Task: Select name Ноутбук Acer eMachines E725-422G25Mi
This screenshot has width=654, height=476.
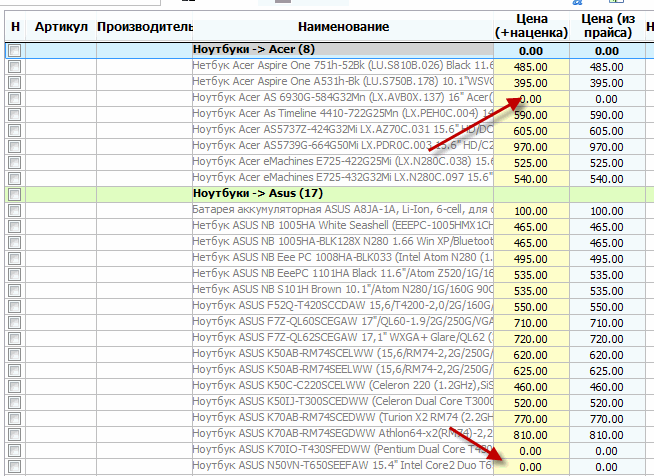Action: coord(292,161)
